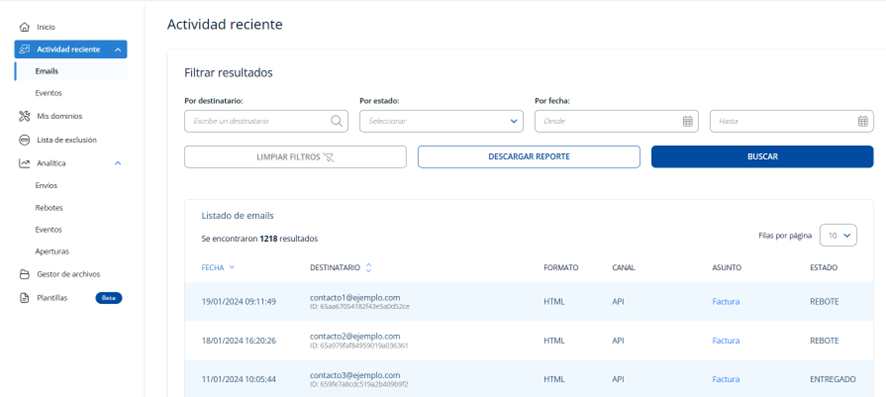Screen dimensions: 886x397
Task: Click REBOTE status for contacto2@ejemplo.com
Action: coord(824,341)
